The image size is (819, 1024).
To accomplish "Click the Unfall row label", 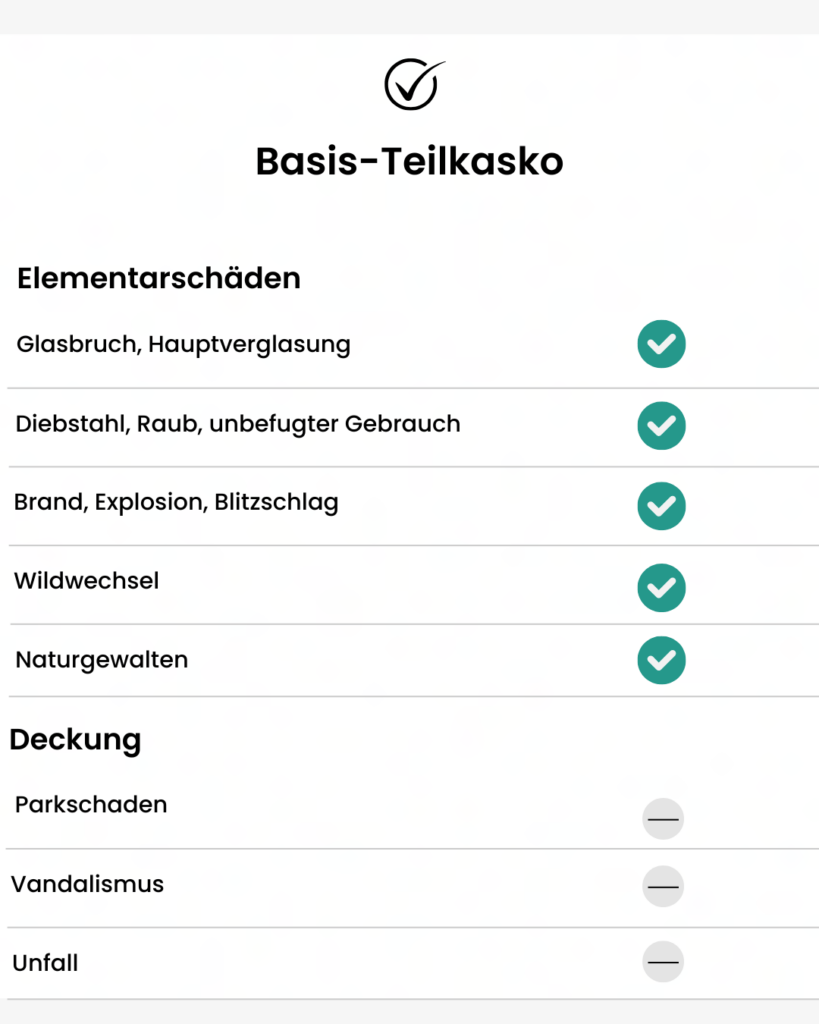I will [45, 963].
